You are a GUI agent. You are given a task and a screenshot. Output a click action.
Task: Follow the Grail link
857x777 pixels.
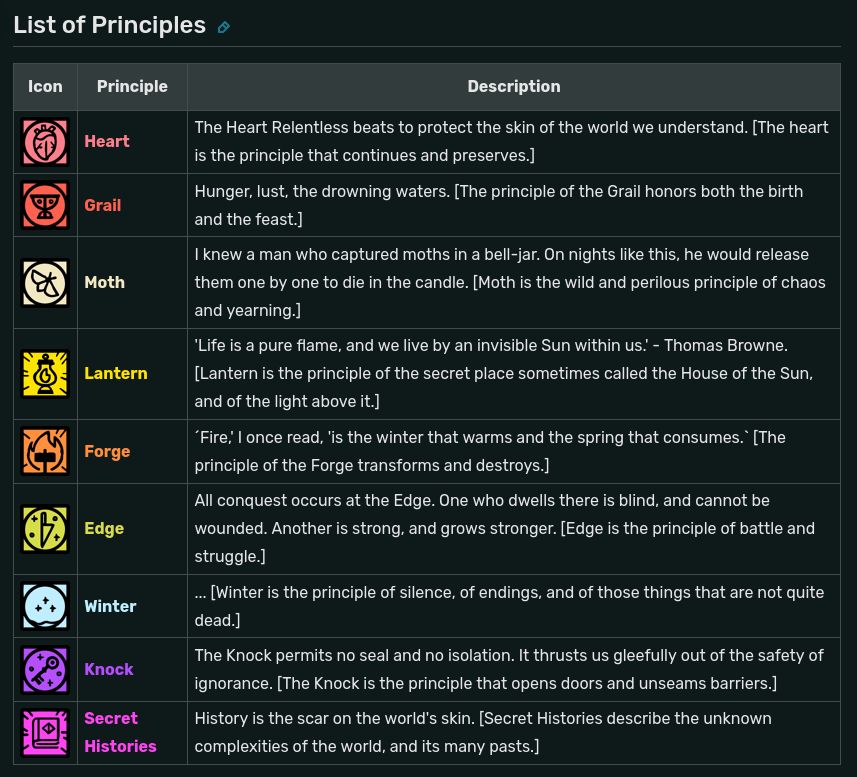(102, 205)
